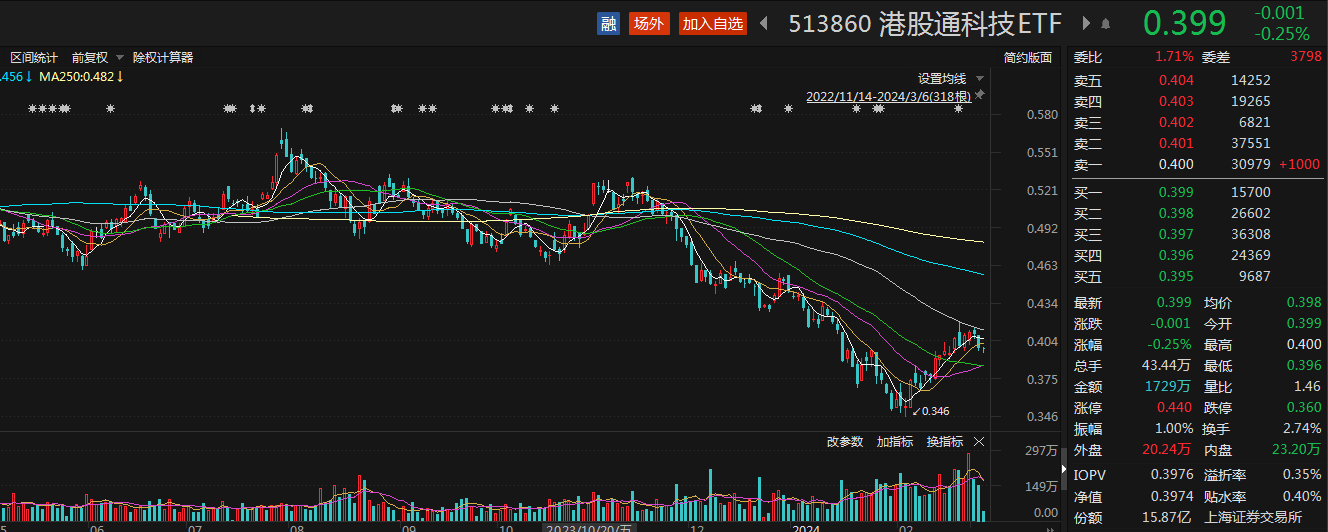Pin the date range with pushpin icon
Screen dimensions: 1328x532
point(980,95)
